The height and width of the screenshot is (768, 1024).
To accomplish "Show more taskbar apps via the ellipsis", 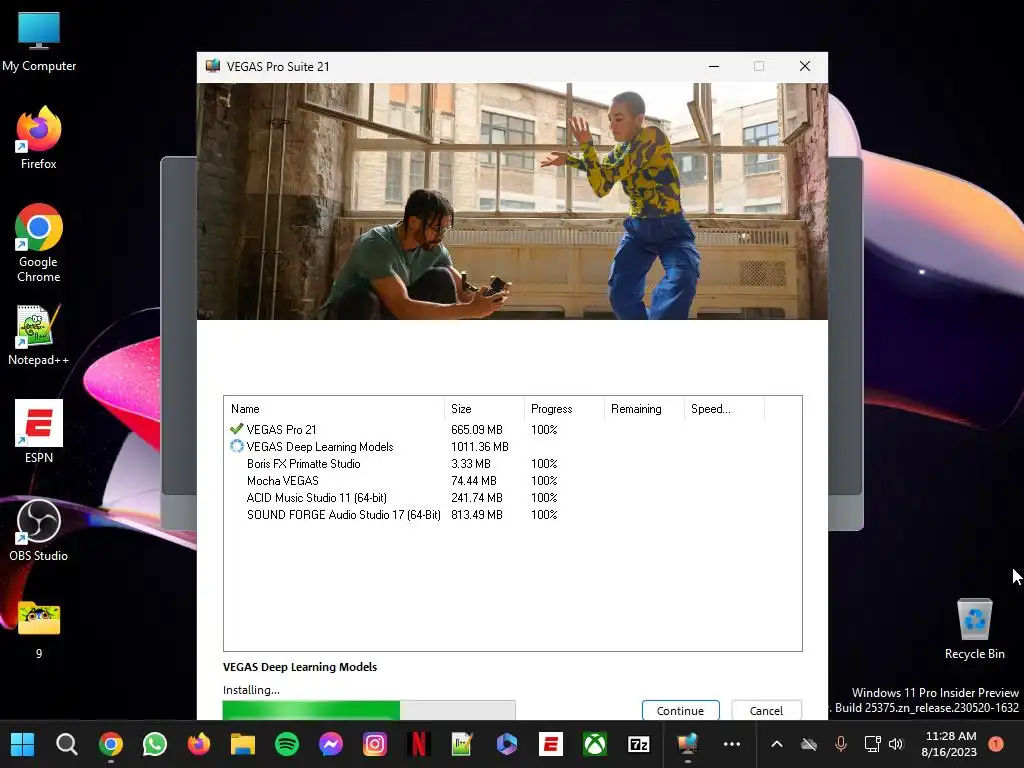I will tap(732, 744).
